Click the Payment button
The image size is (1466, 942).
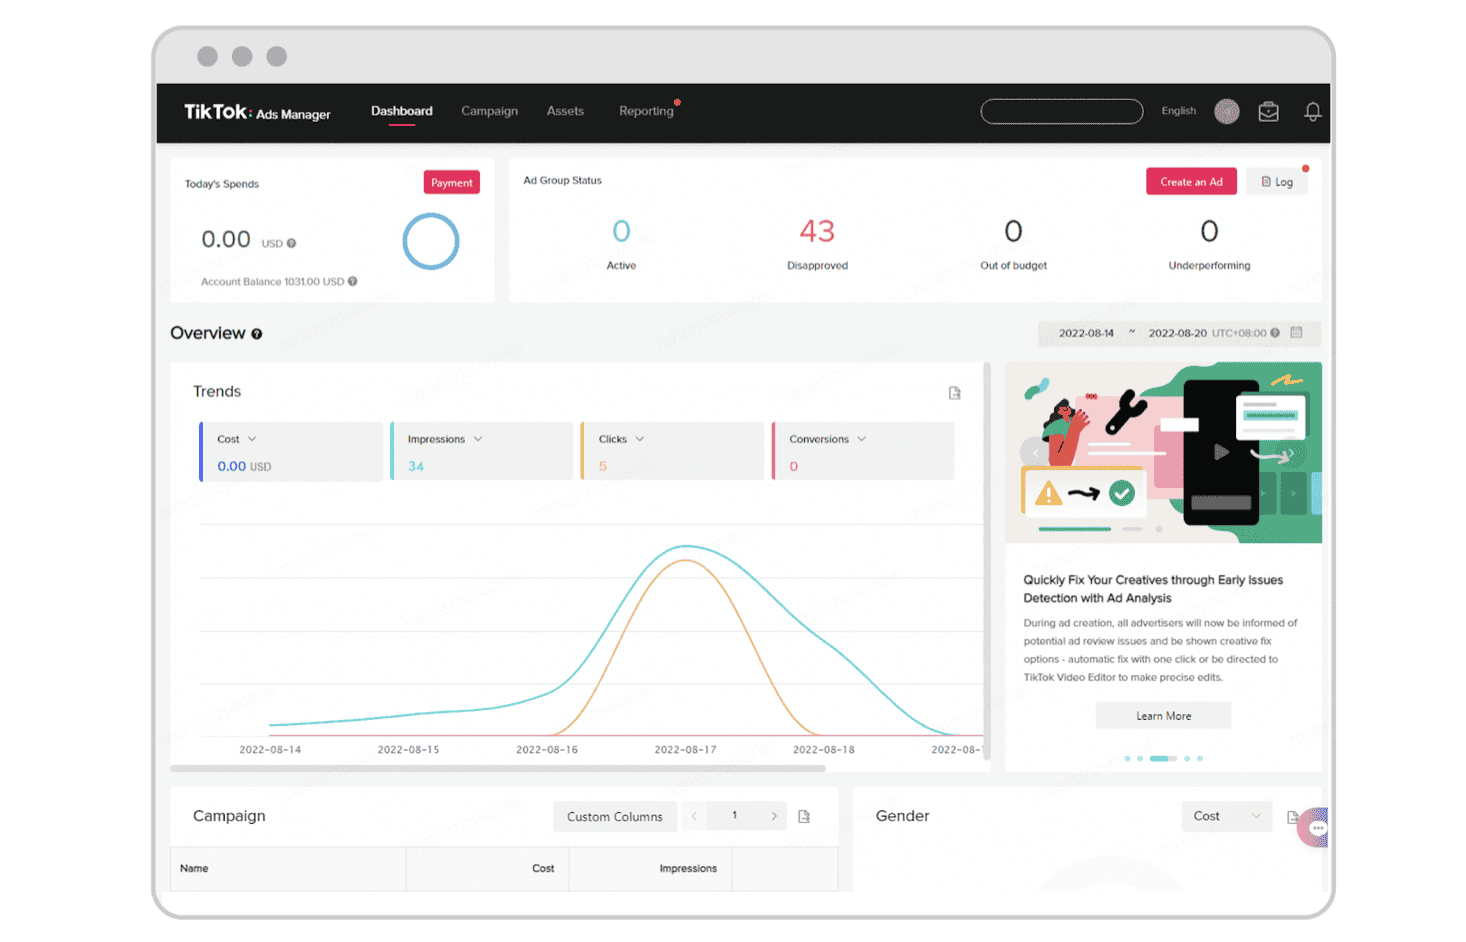(452, 182)
